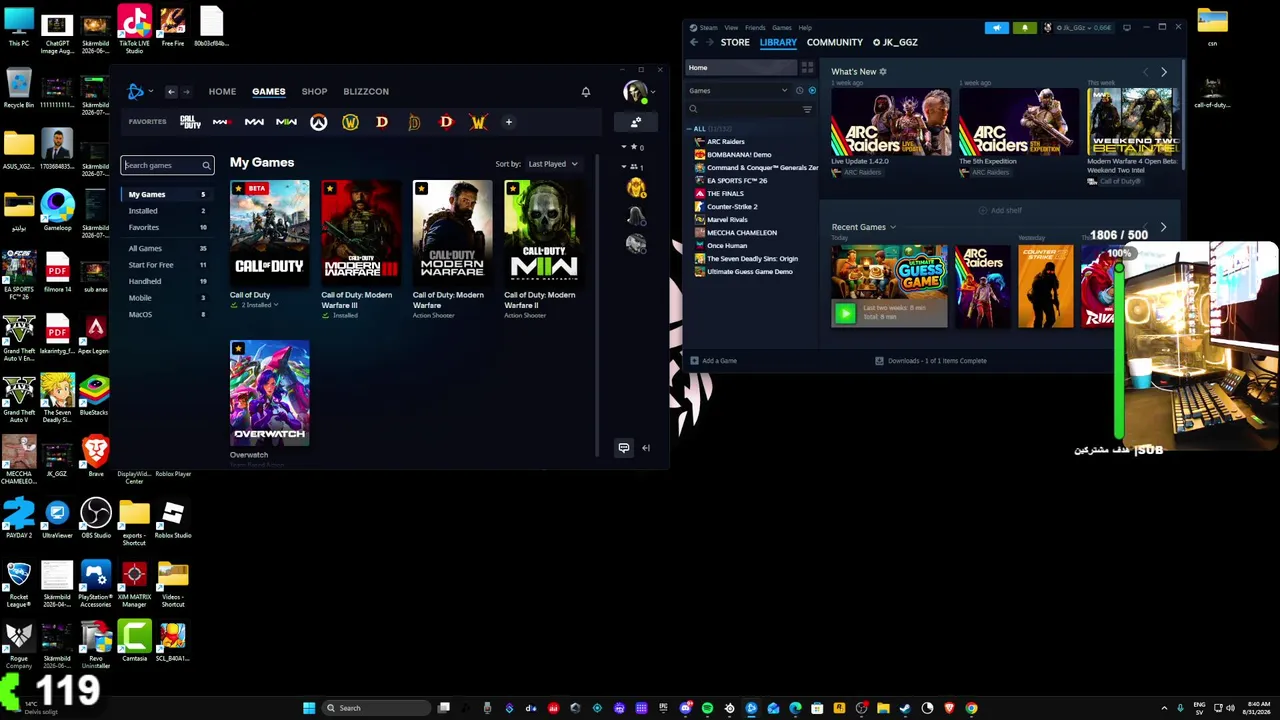Image resolution: width=1280 pixels, height=720 pixels.
Task: Open Steam Downloads status link
Action: click(x=931, y=361)
